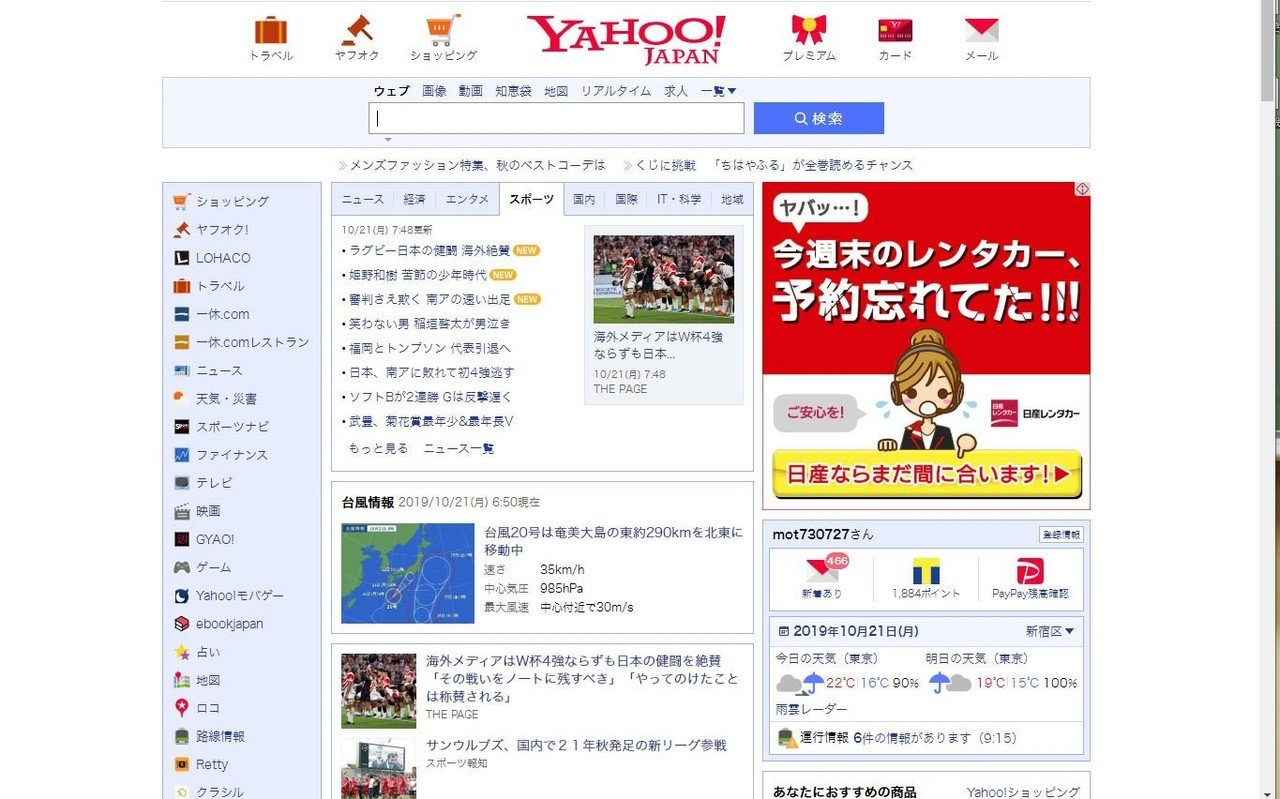Screen dimensions: 1280x799
Task: Expand the 一覧 search category dropdown
Action: tap(719, 90)
